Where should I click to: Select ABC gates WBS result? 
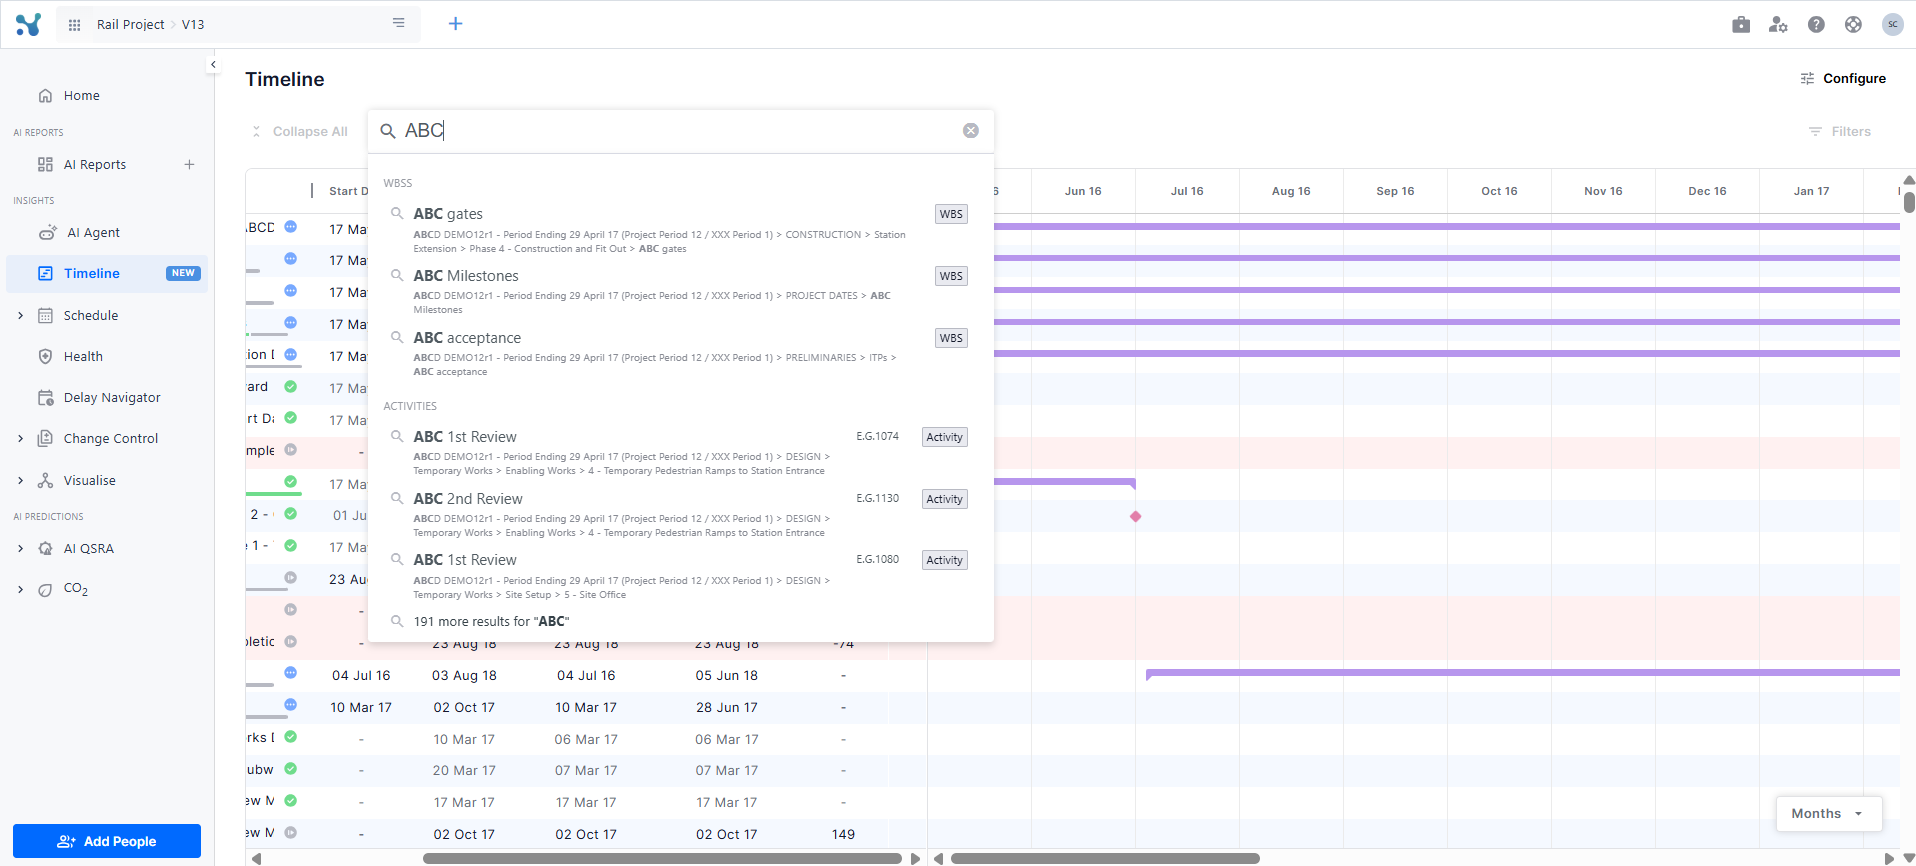(x=680, y=229)
